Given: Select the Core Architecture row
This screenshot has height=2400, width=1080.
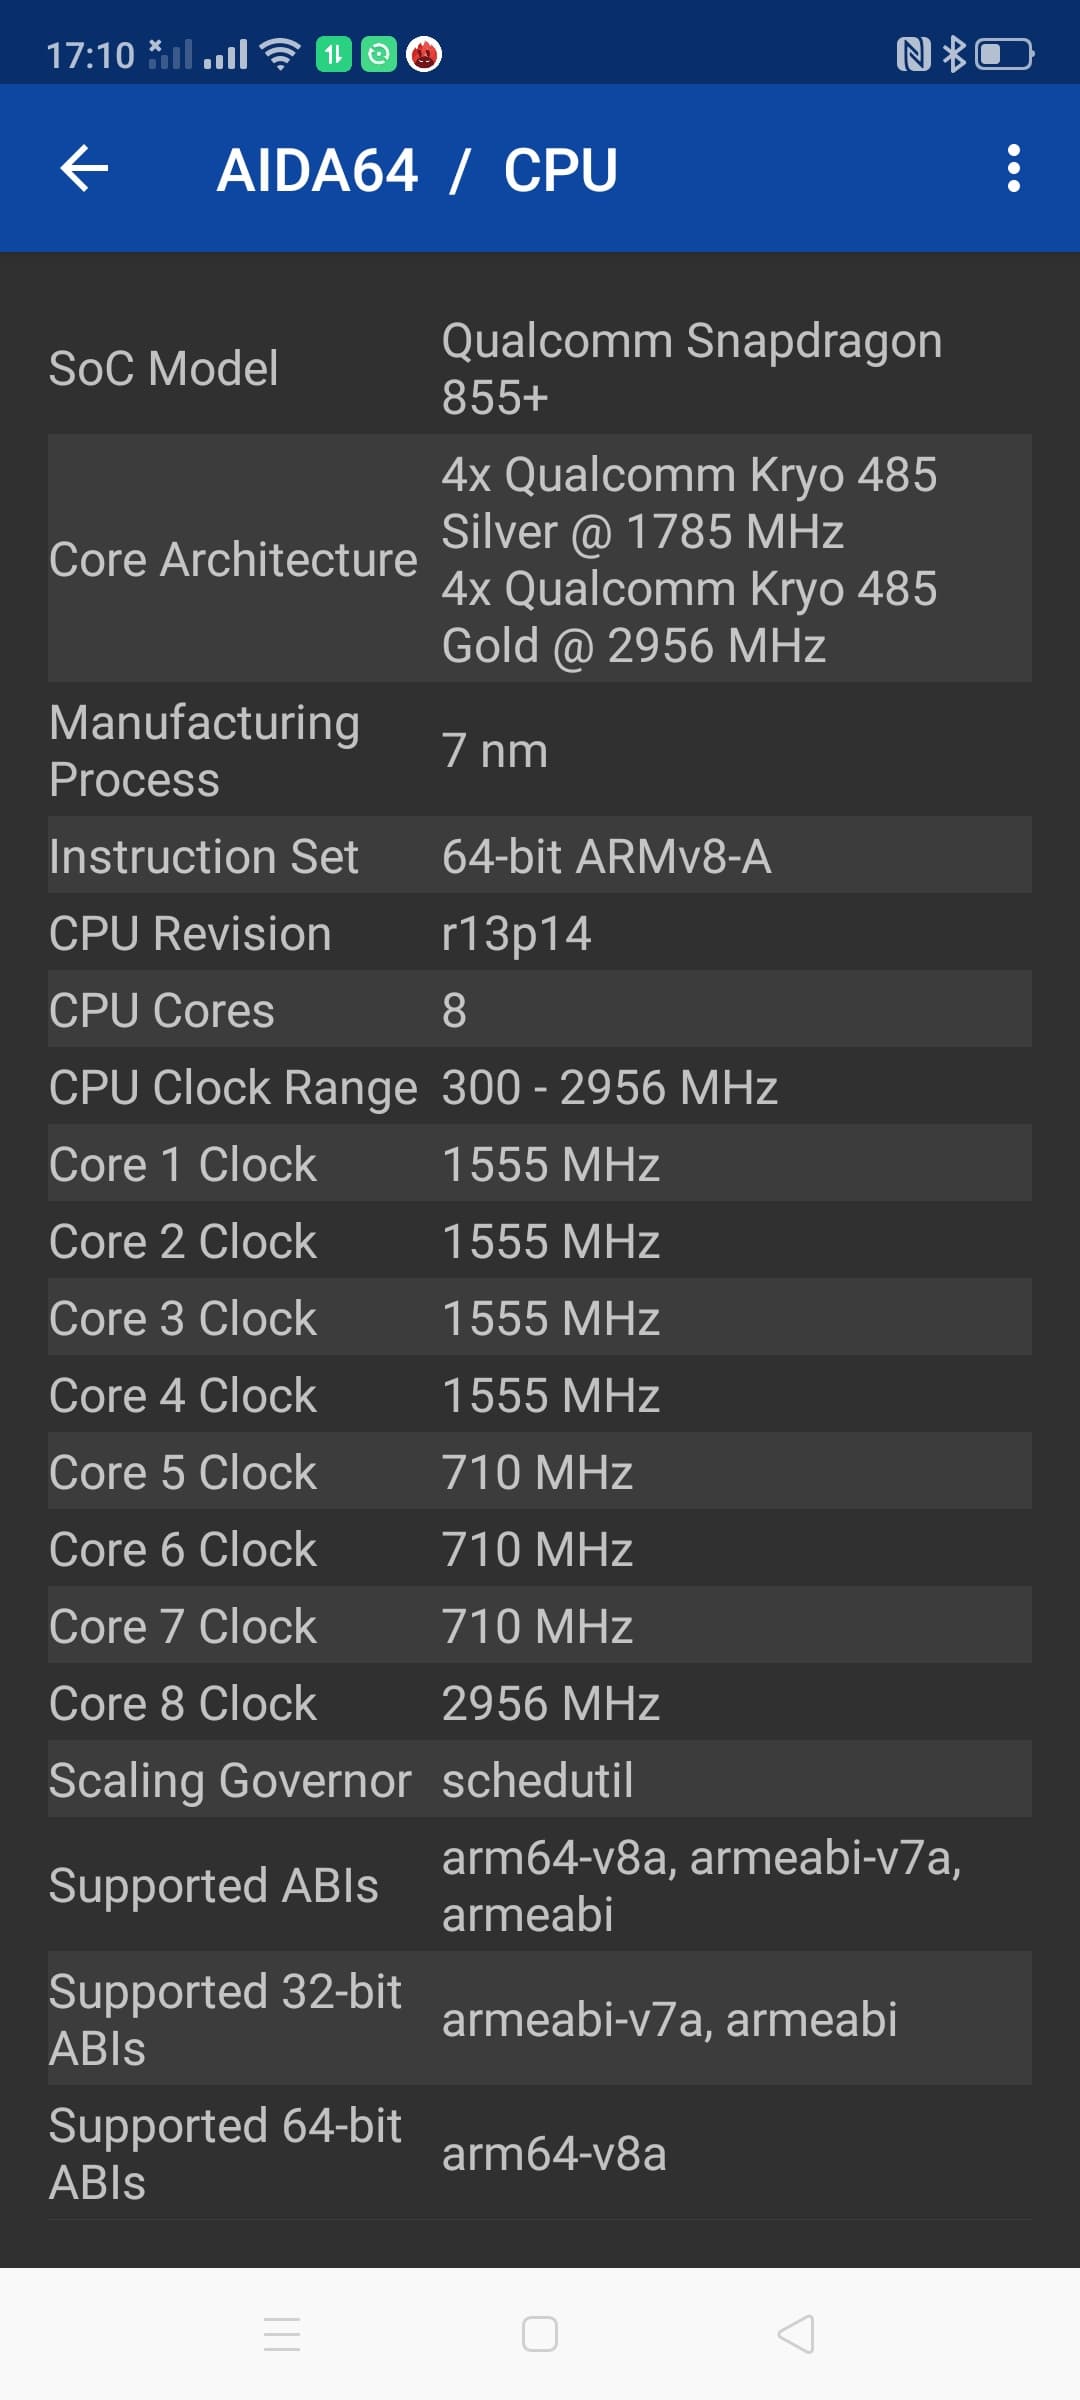Looking at the screenshot, I should click(x=540, y=559).
